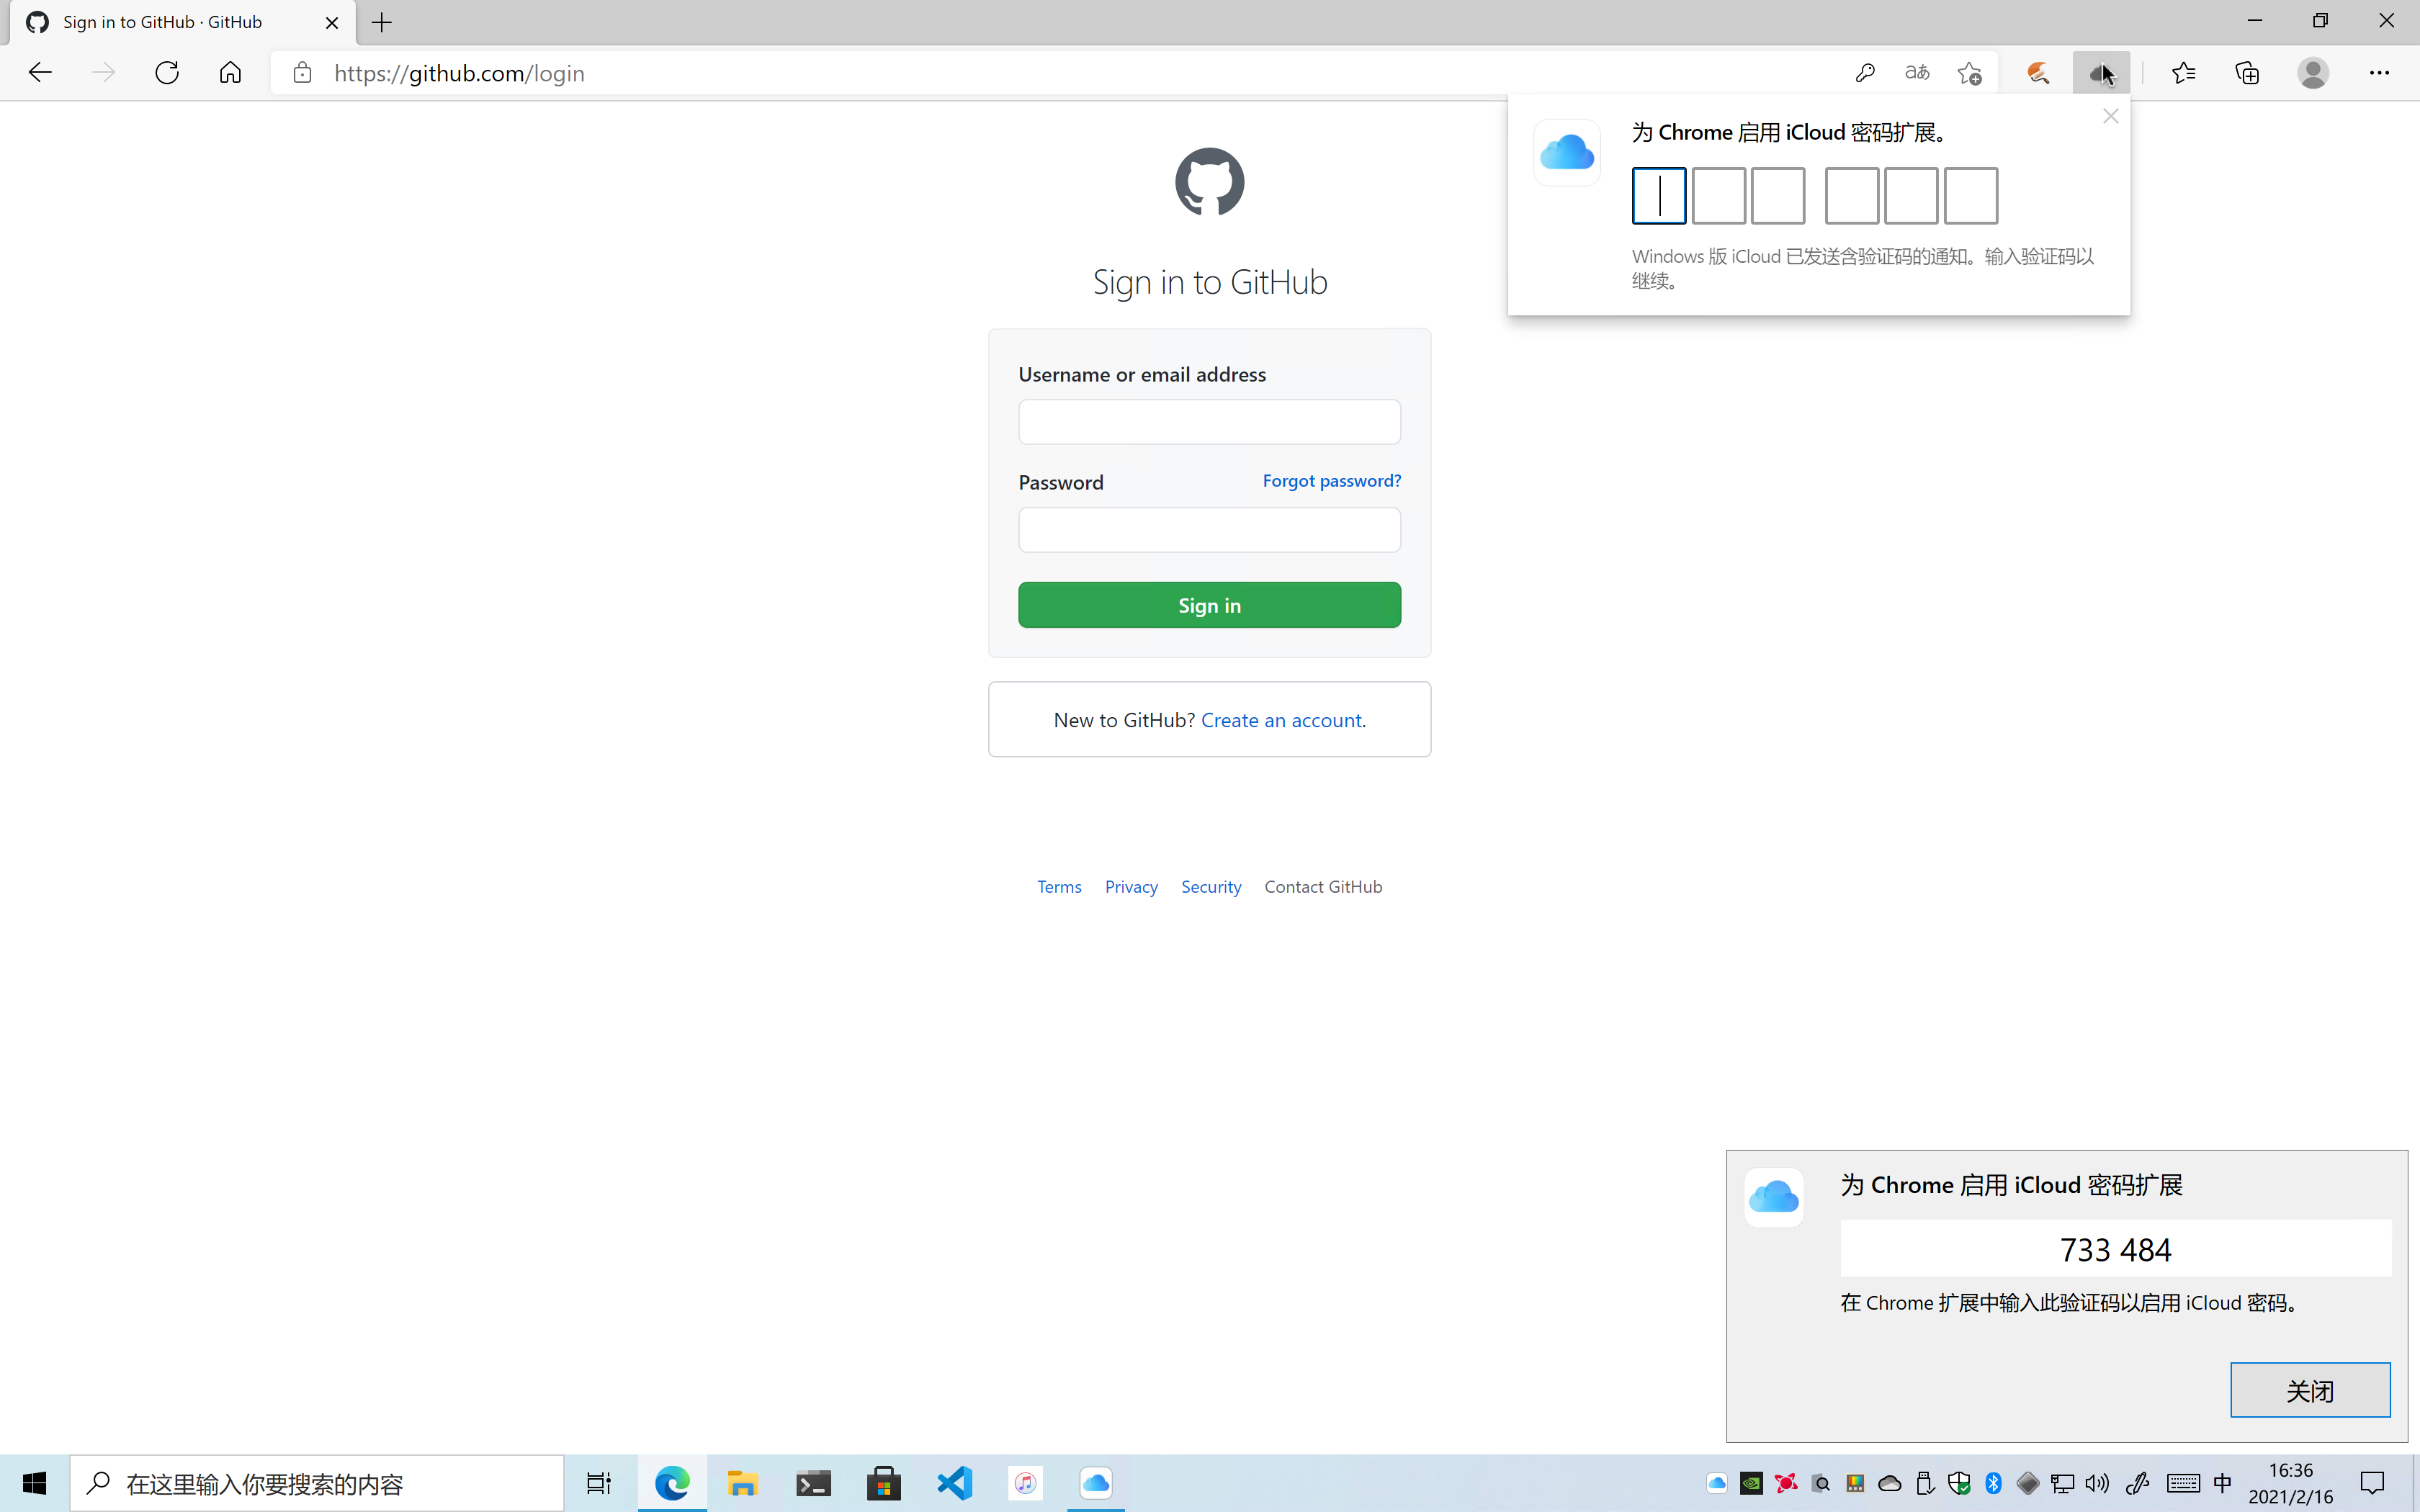Click the second verification code box

tap(1719, 196)
